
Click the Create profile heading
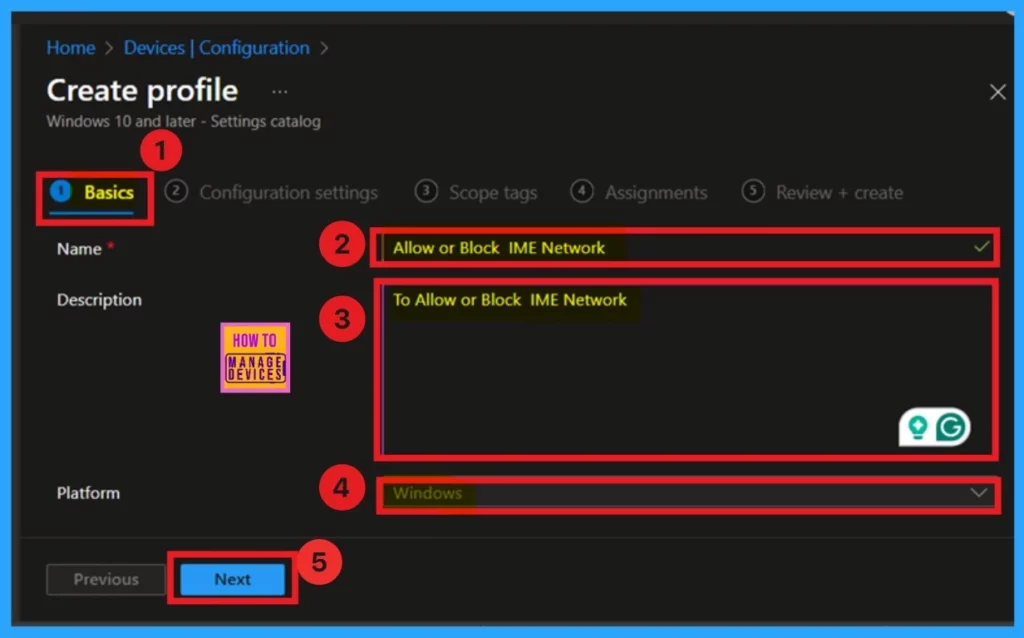[142, 90]
